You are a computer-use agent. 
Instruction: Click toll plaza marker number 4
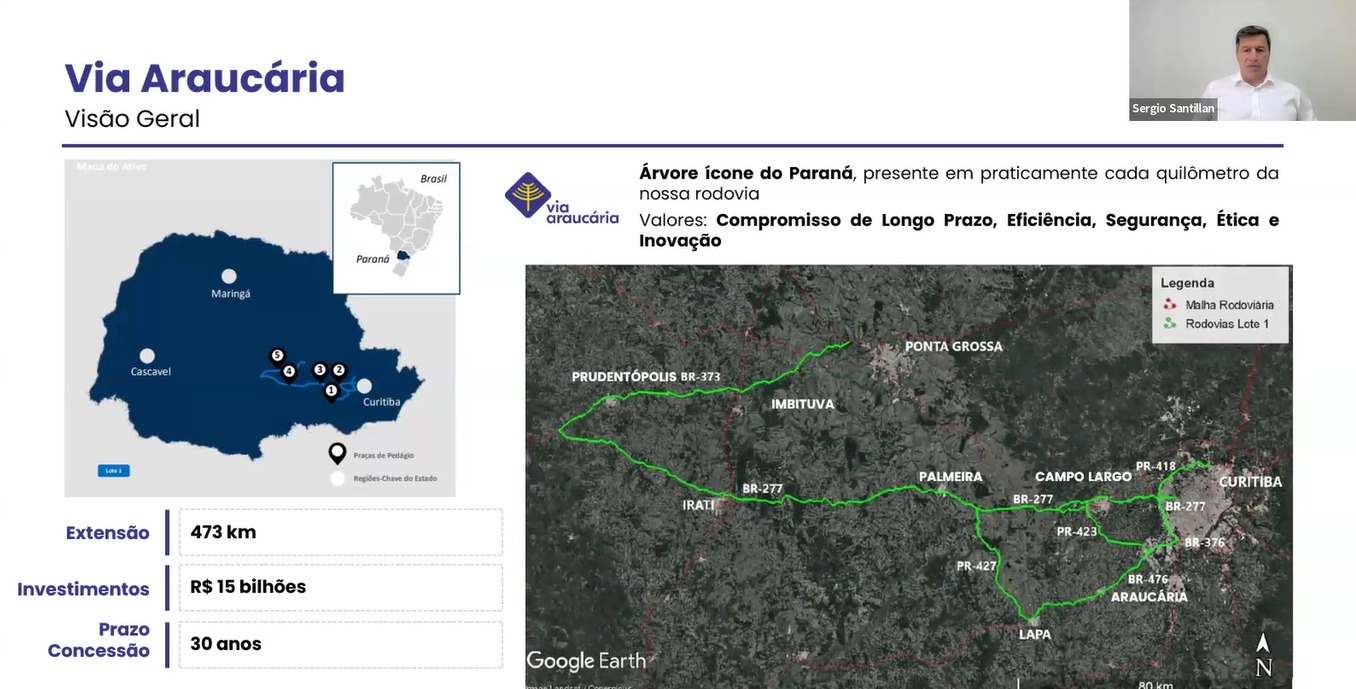point(289,373)
